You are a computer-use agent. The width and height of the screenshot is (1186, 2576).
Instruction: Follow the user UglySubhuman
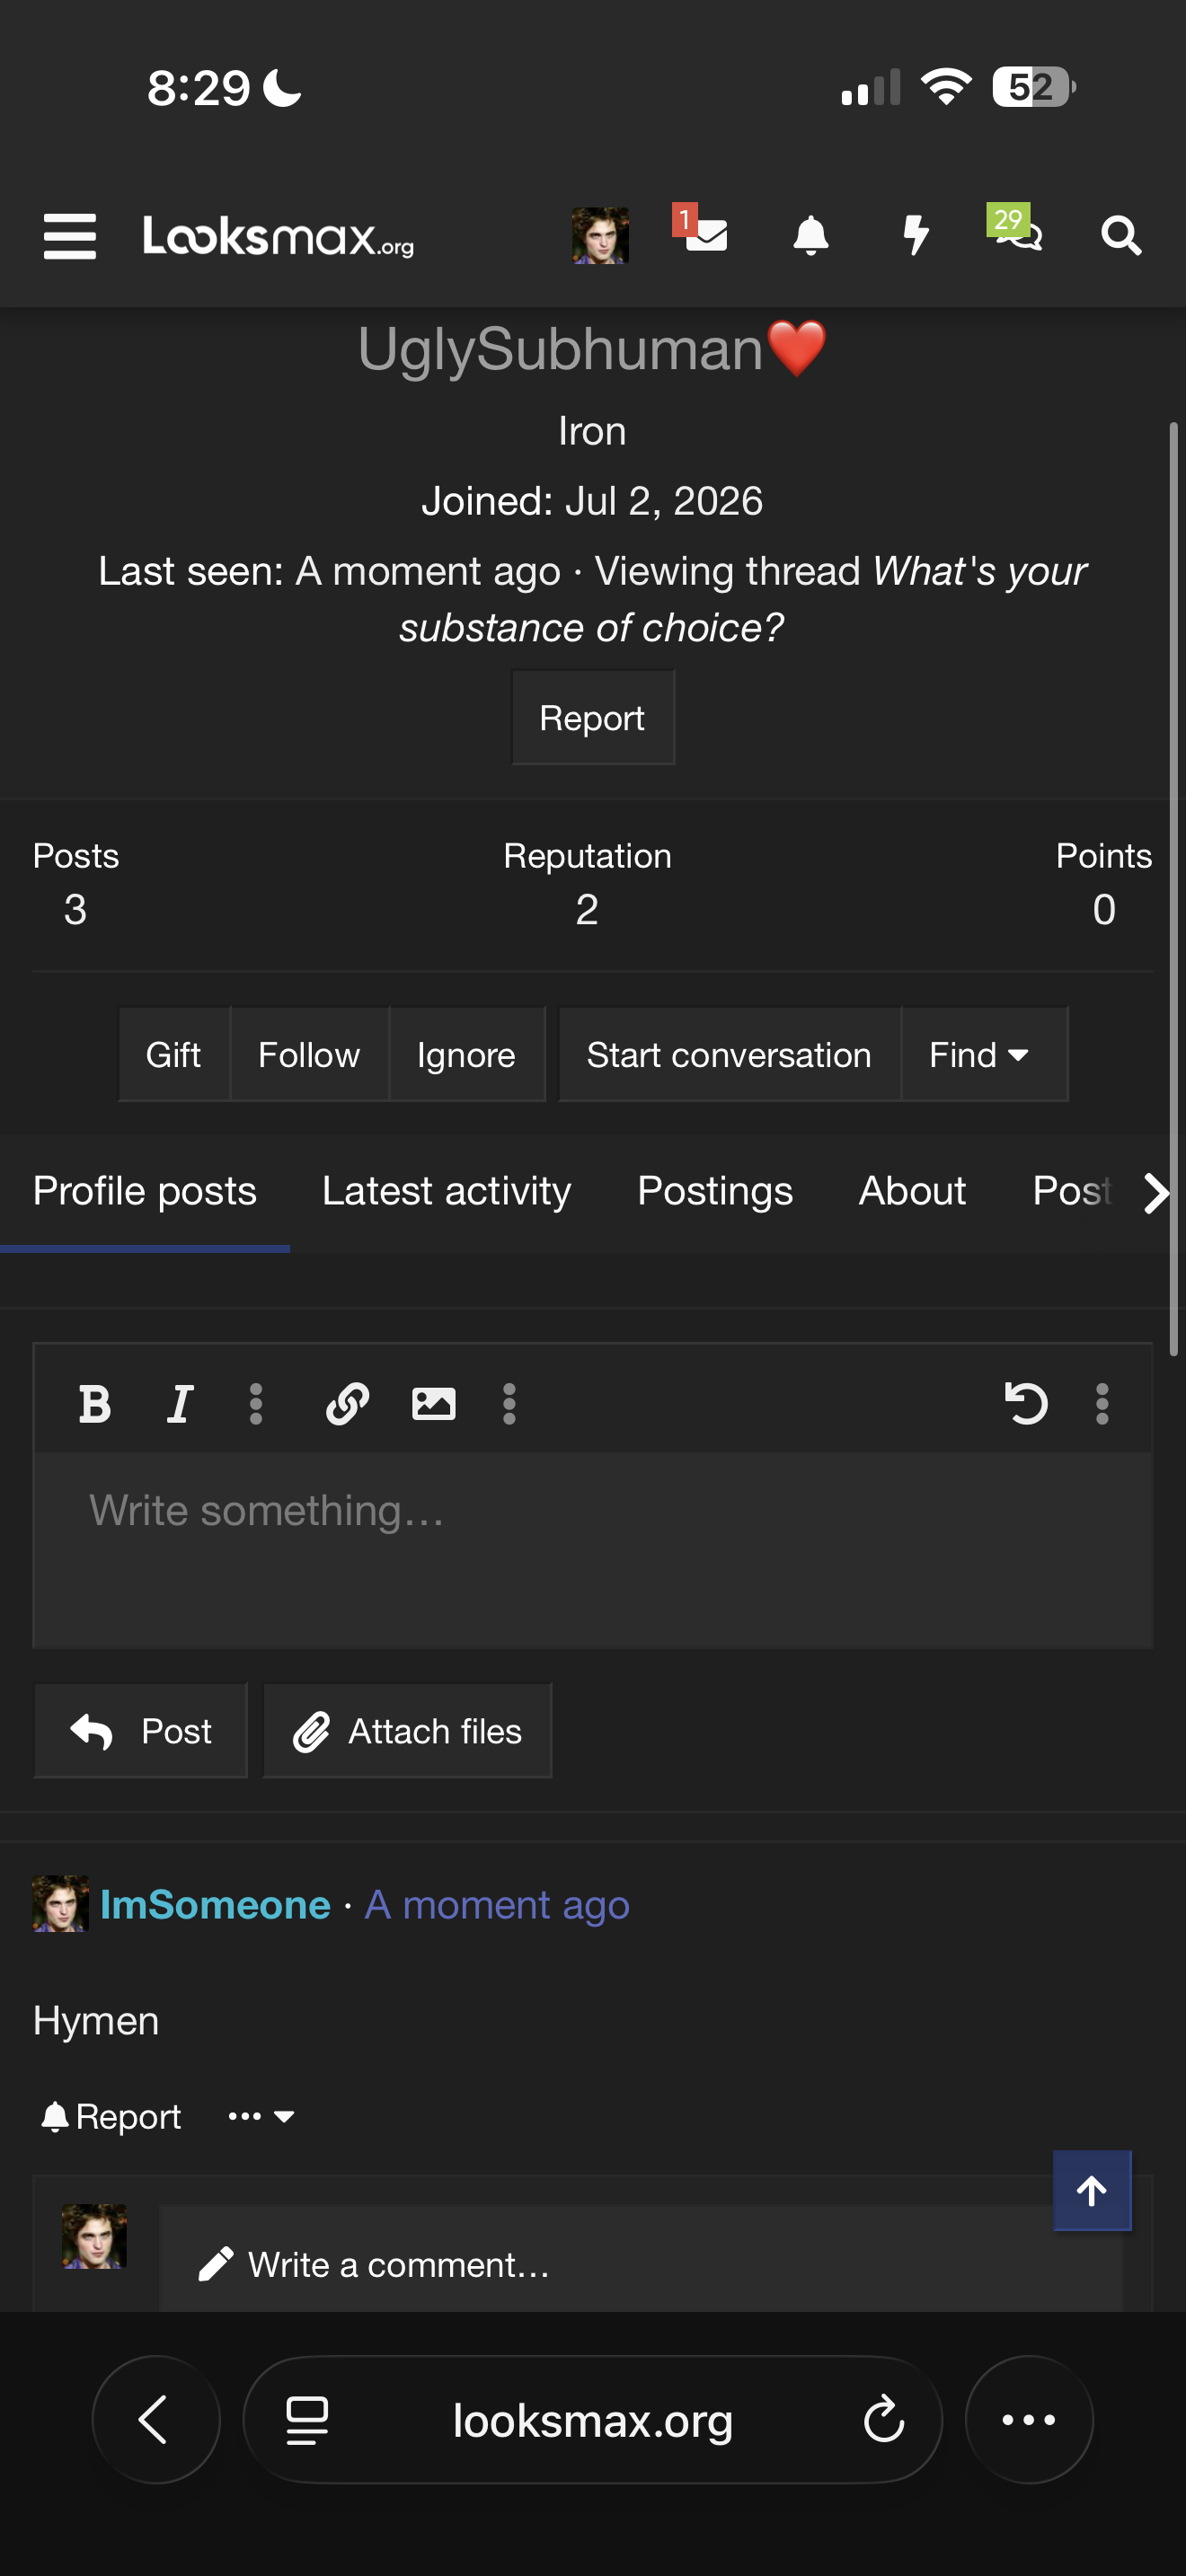309,1055
